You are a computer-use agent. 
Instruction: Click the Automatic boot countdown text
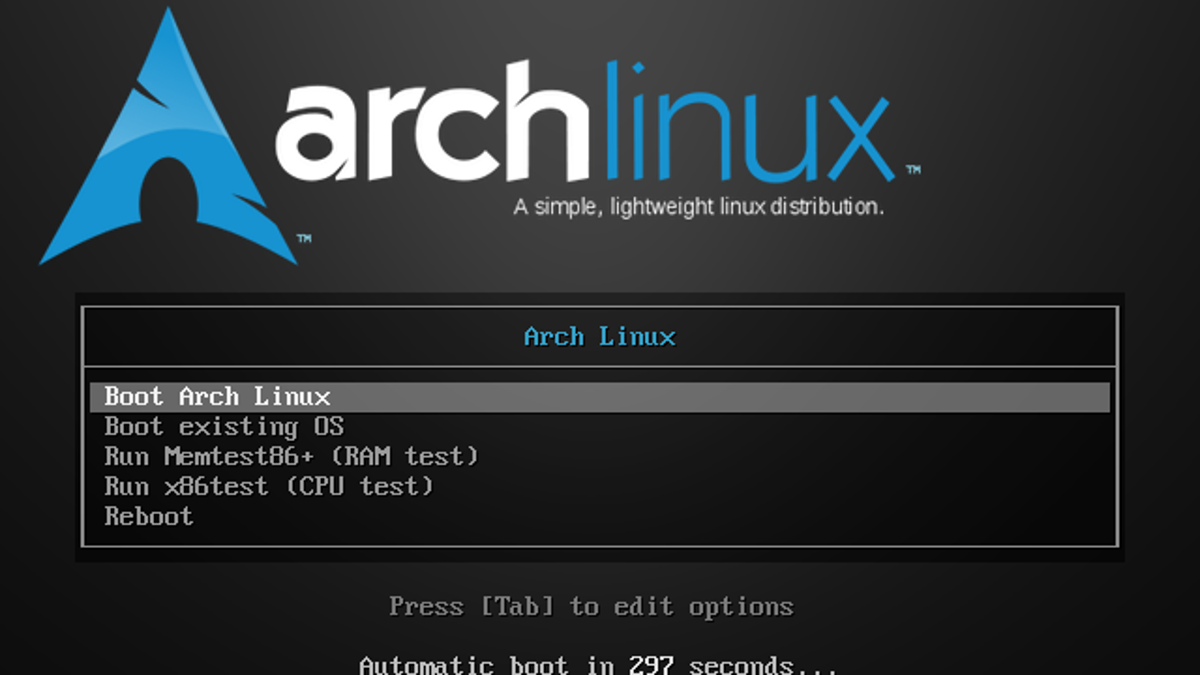(598, 665)
